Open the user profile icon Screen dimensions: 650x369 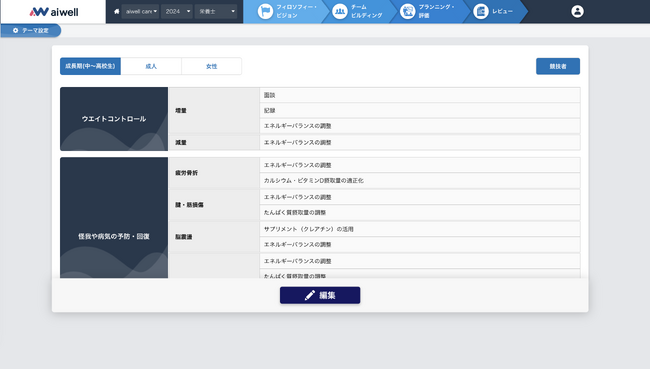pos(577,11)
